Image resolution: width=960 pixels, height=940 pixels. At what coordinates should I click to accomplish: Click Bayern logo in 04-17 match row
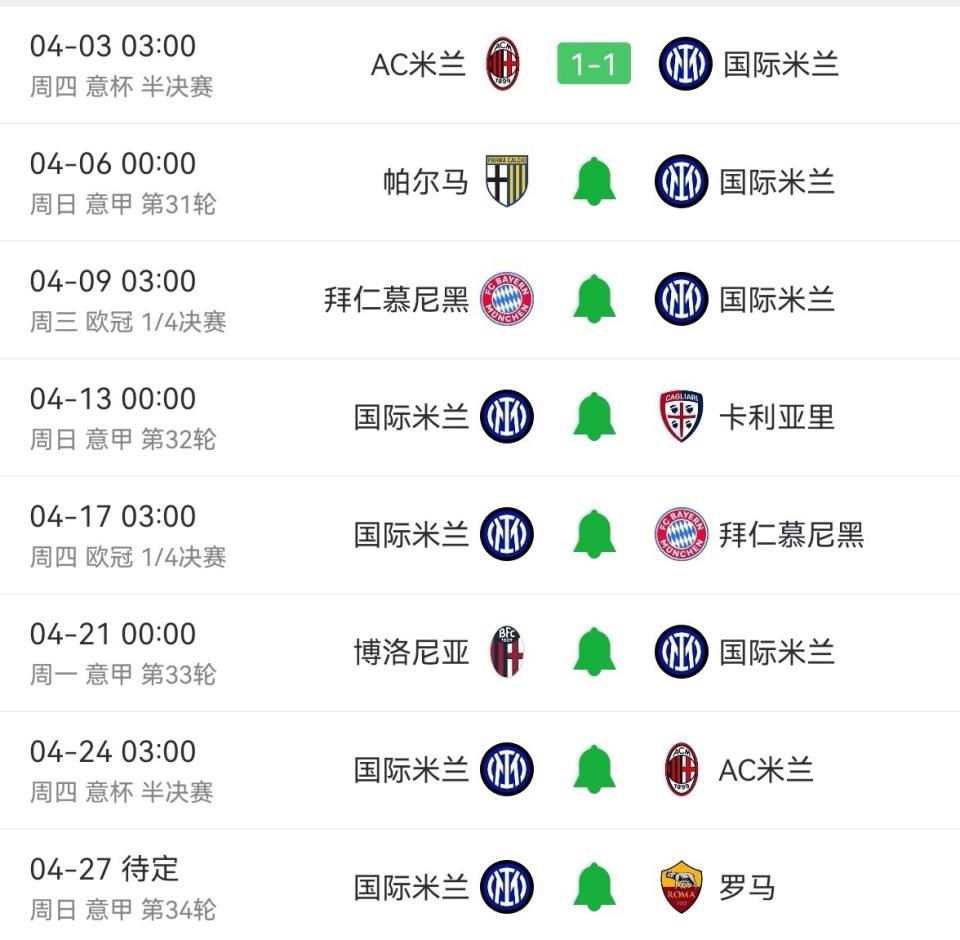(x=681, y=534)
